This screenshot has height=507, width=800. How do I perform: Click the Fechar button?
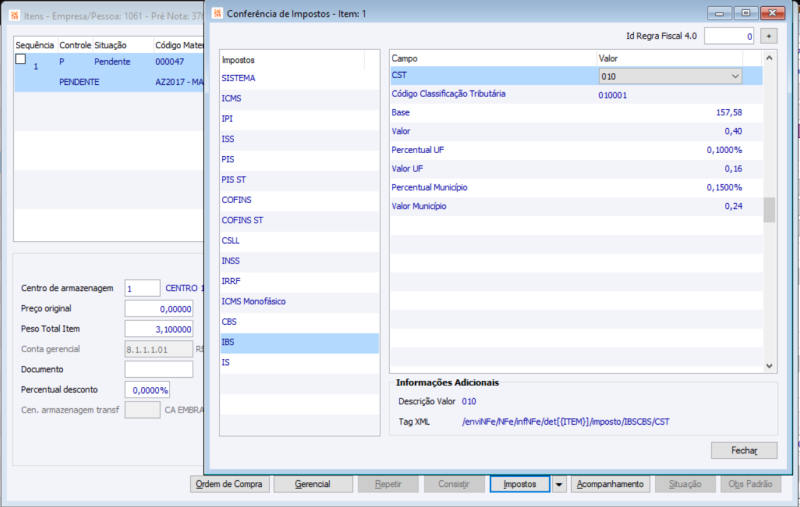coord(744,450)
